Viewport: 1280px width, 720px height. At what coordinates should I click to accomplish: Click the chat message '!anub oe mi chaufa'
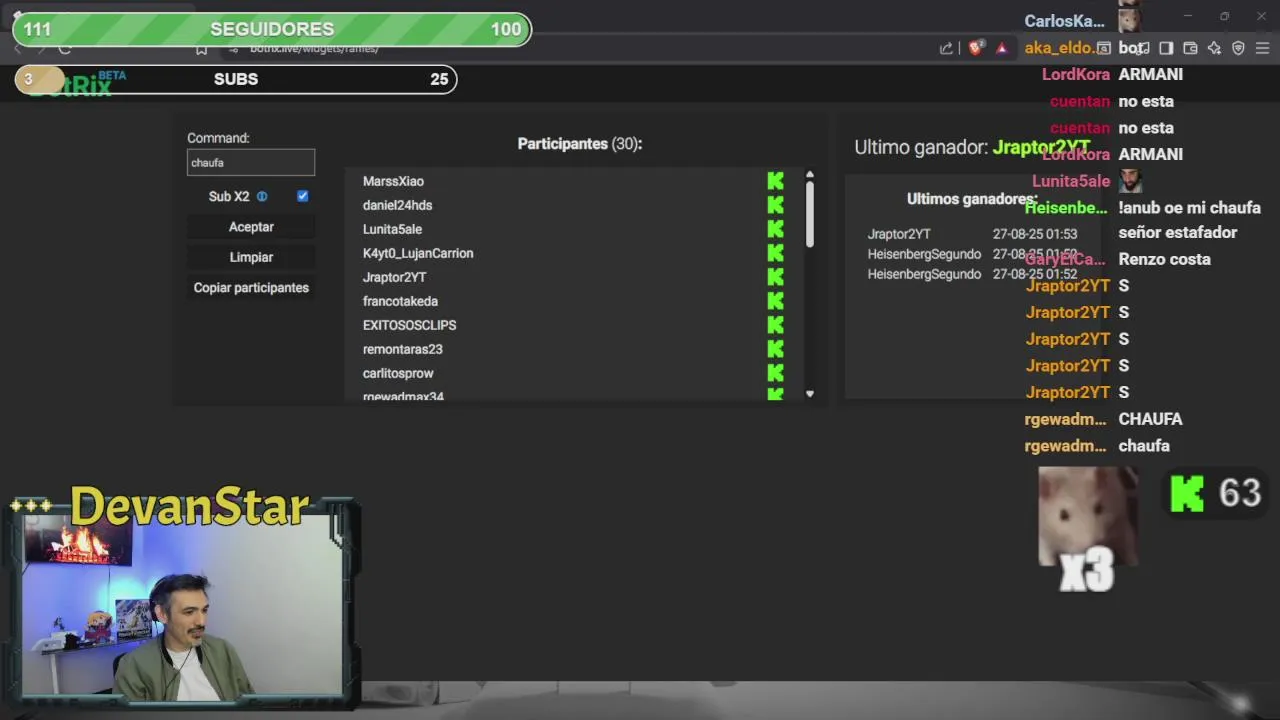1189,208
